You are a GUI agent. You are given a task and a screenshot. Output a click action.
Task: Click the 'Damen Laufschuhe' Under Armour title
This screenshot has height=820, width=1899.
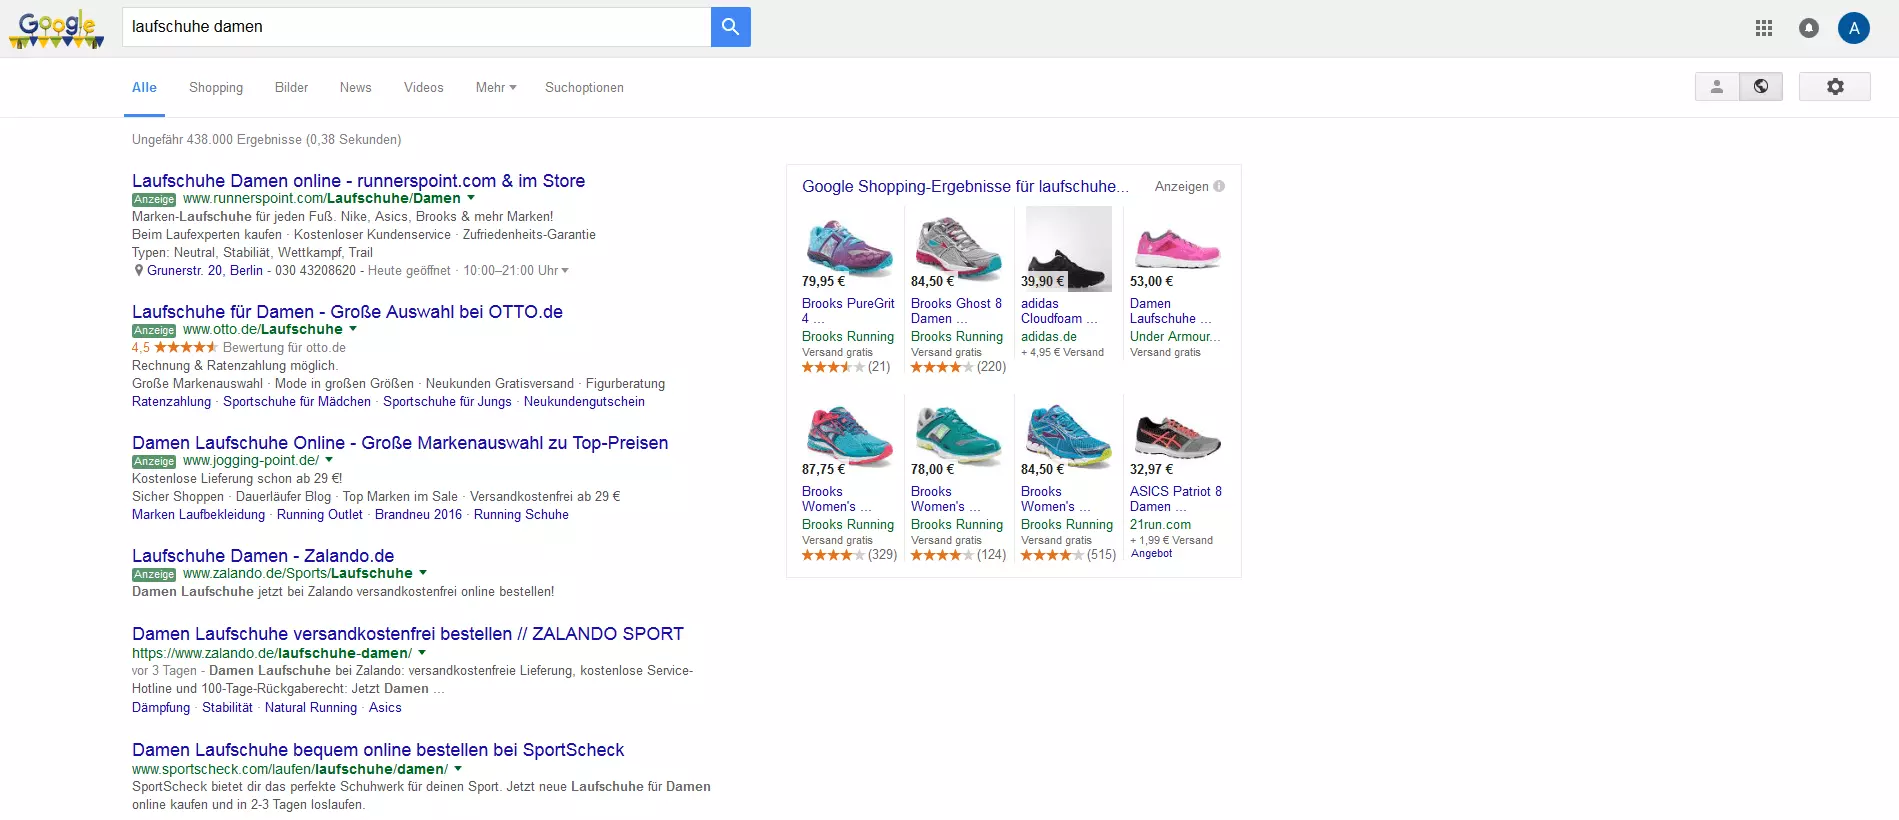coord(1170,311)
